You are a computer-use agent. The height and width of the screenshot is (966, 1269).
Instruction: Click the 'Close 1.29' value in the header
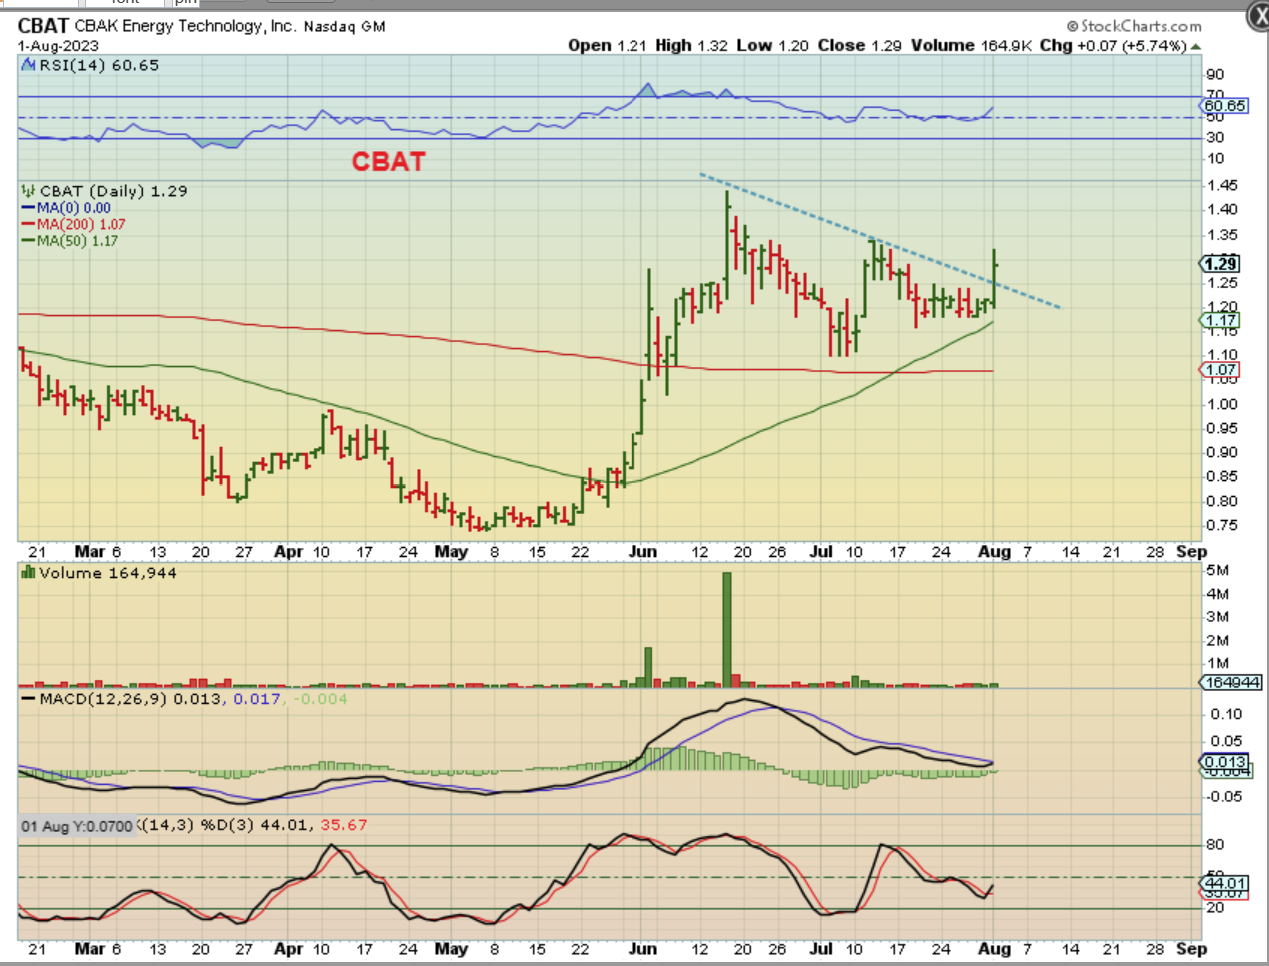859,45
